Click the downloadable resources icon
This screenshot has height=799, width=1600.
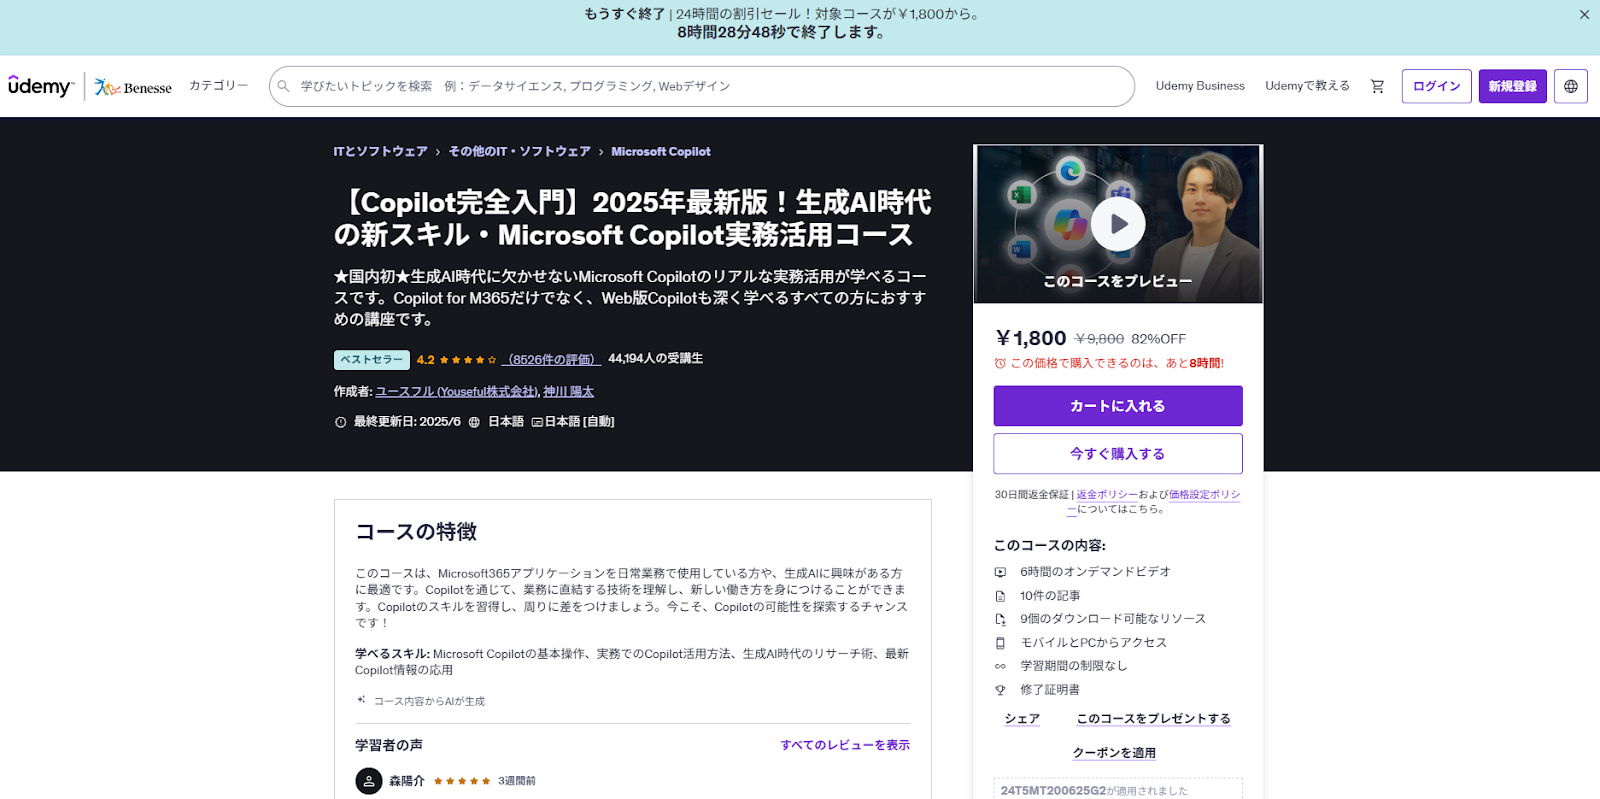point(1000,619)
